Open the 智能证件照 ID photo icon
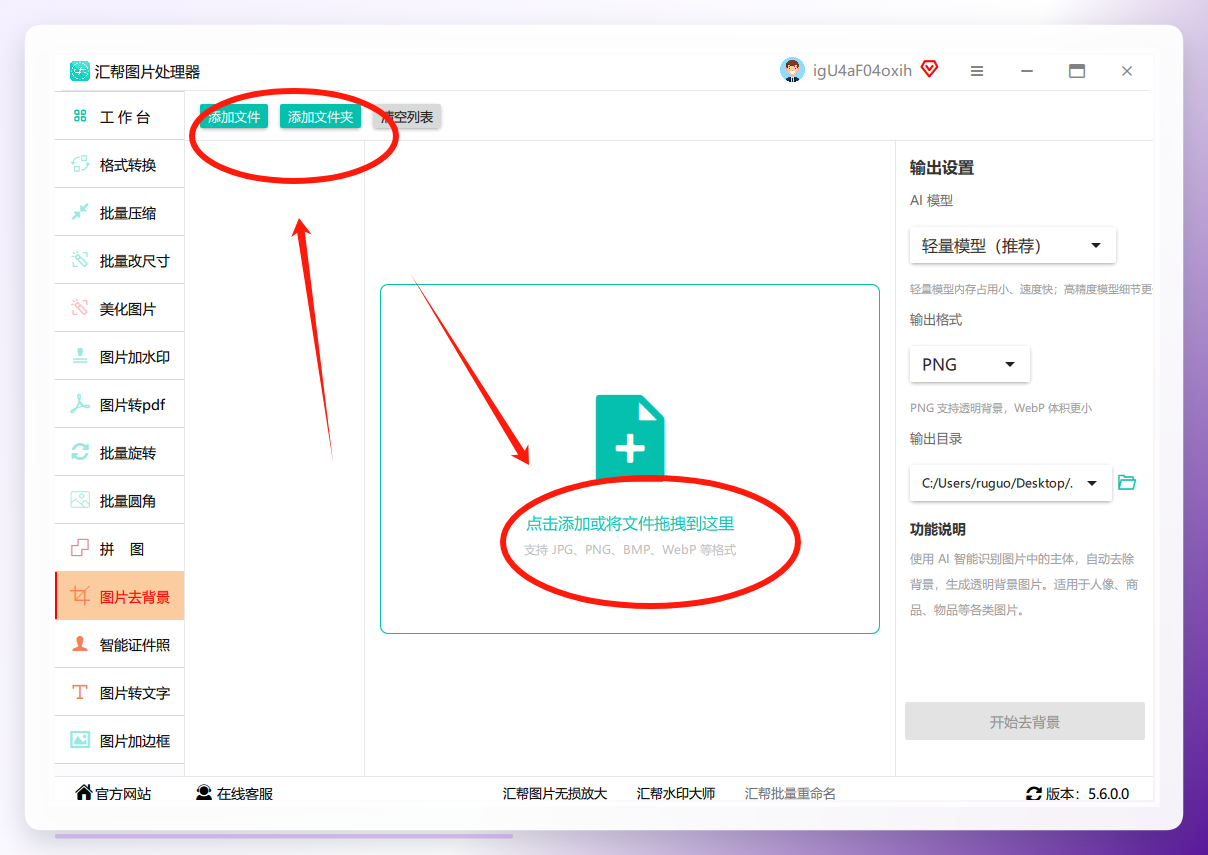Viewport: 1208px width, 855px height. click(x=80, y=644)
